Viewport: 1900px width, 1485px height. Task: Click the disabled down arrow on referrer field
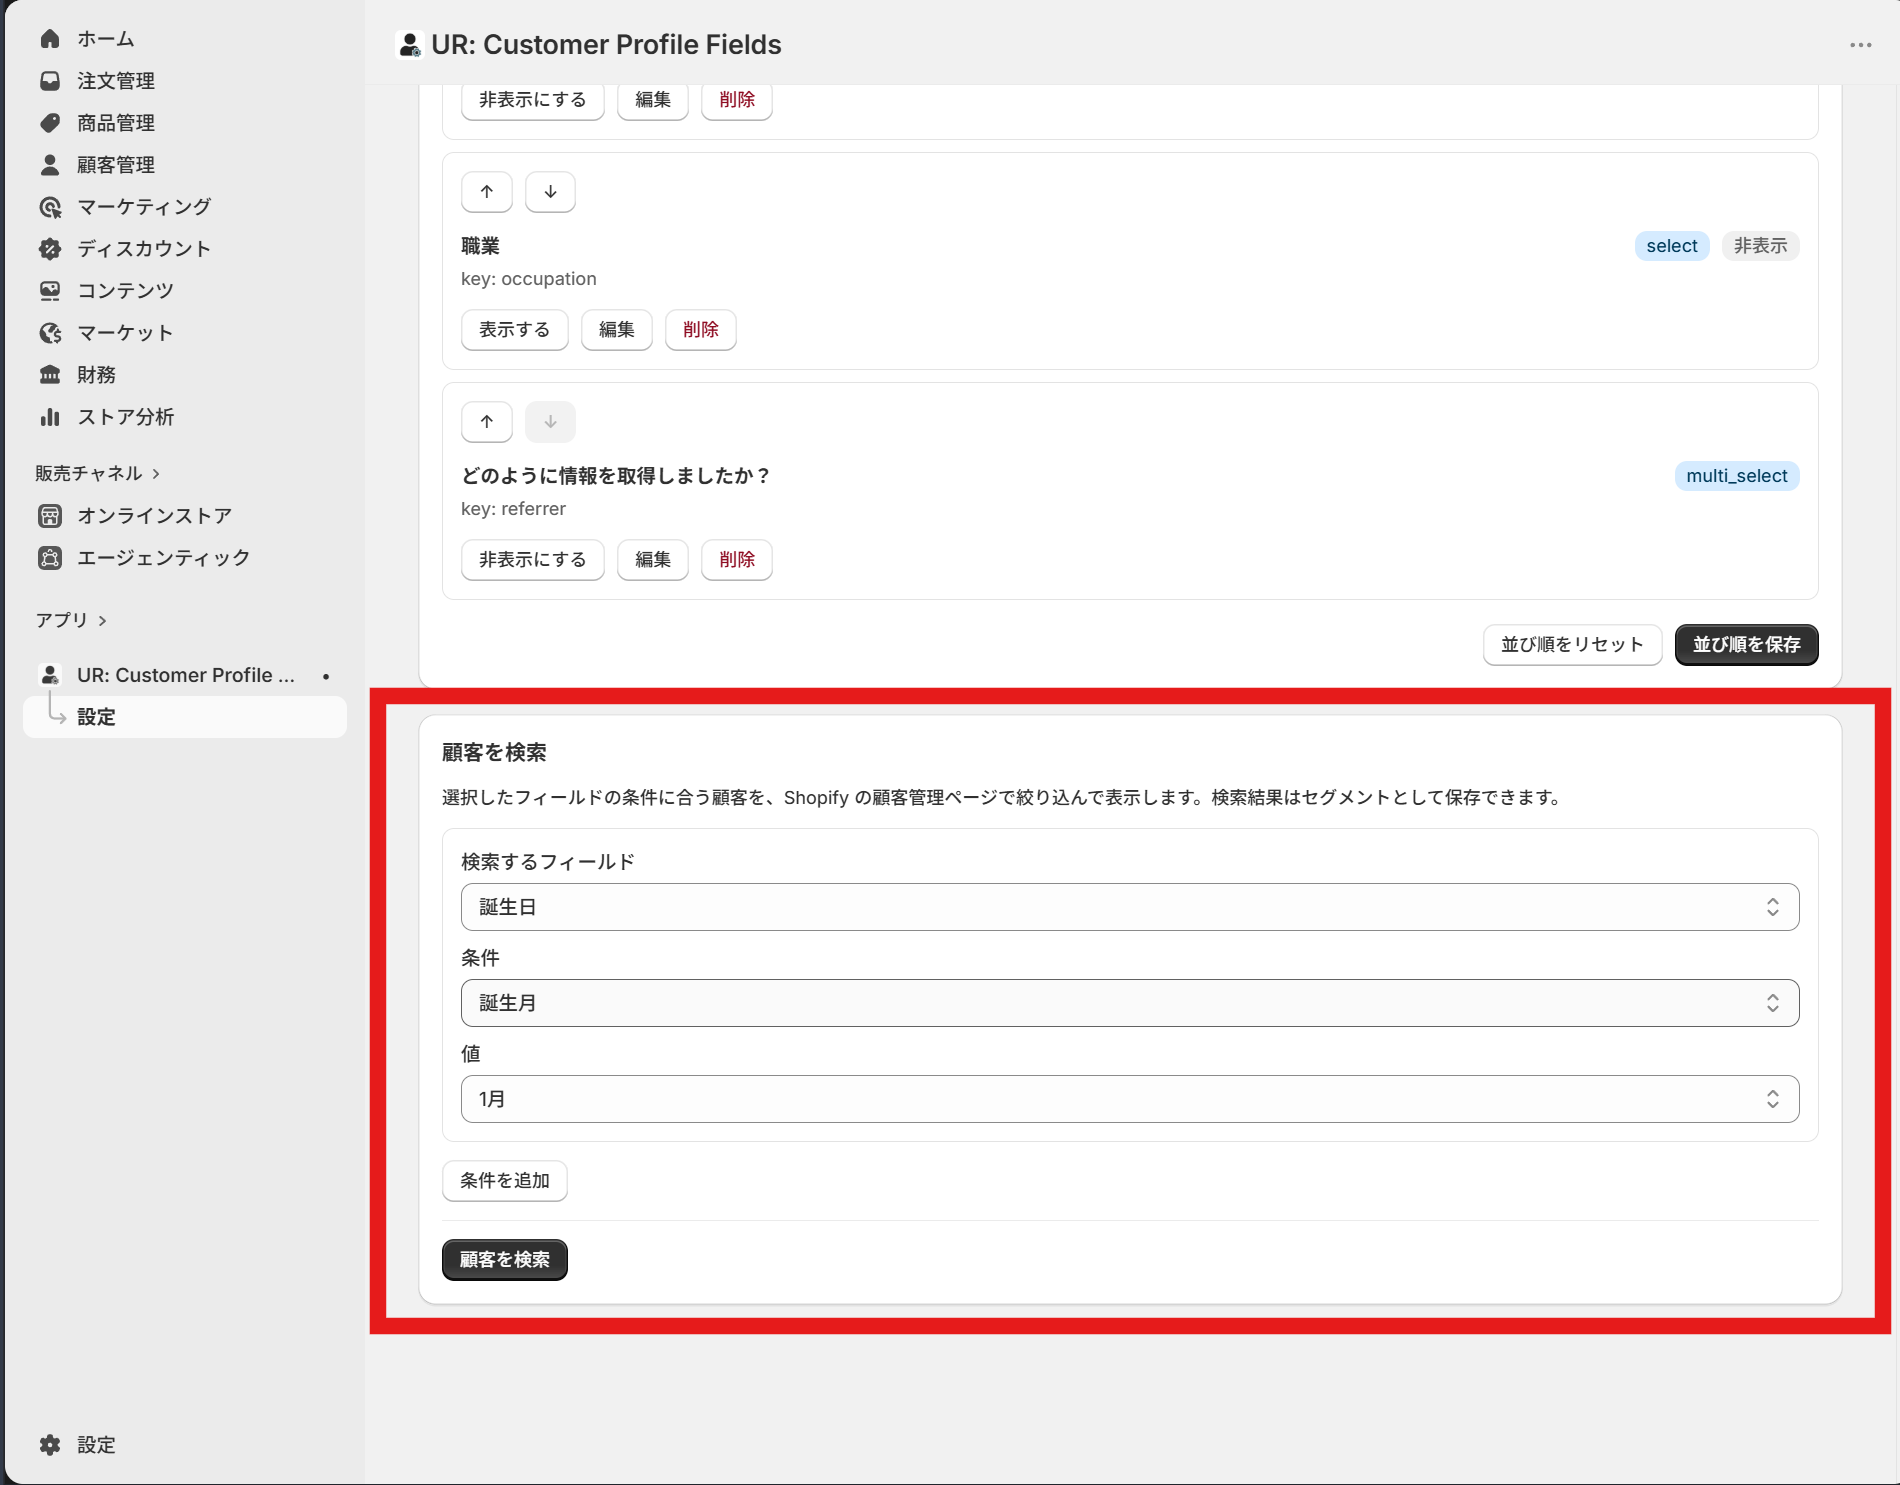(x=550, y=422)
